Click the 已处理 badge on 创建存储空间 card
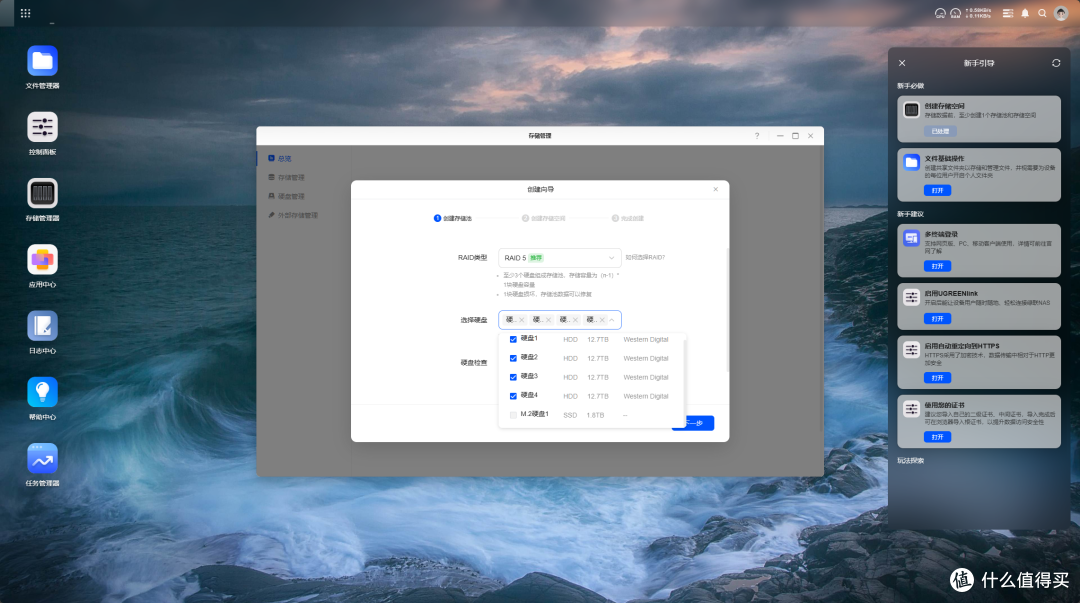The height and width of the screenshot is (603, 1080). (940, 131)
